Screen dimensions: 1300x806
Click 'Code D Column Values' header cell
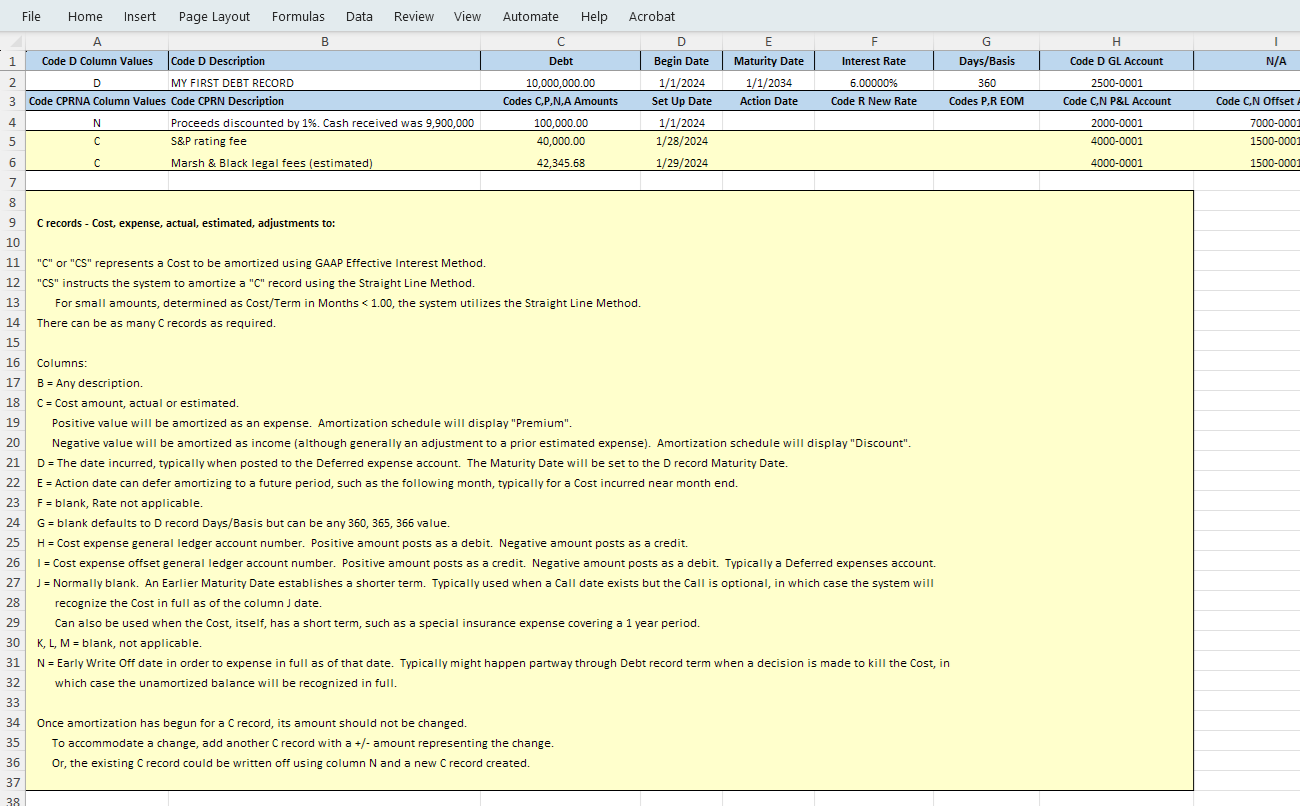(x=97, y=61)
